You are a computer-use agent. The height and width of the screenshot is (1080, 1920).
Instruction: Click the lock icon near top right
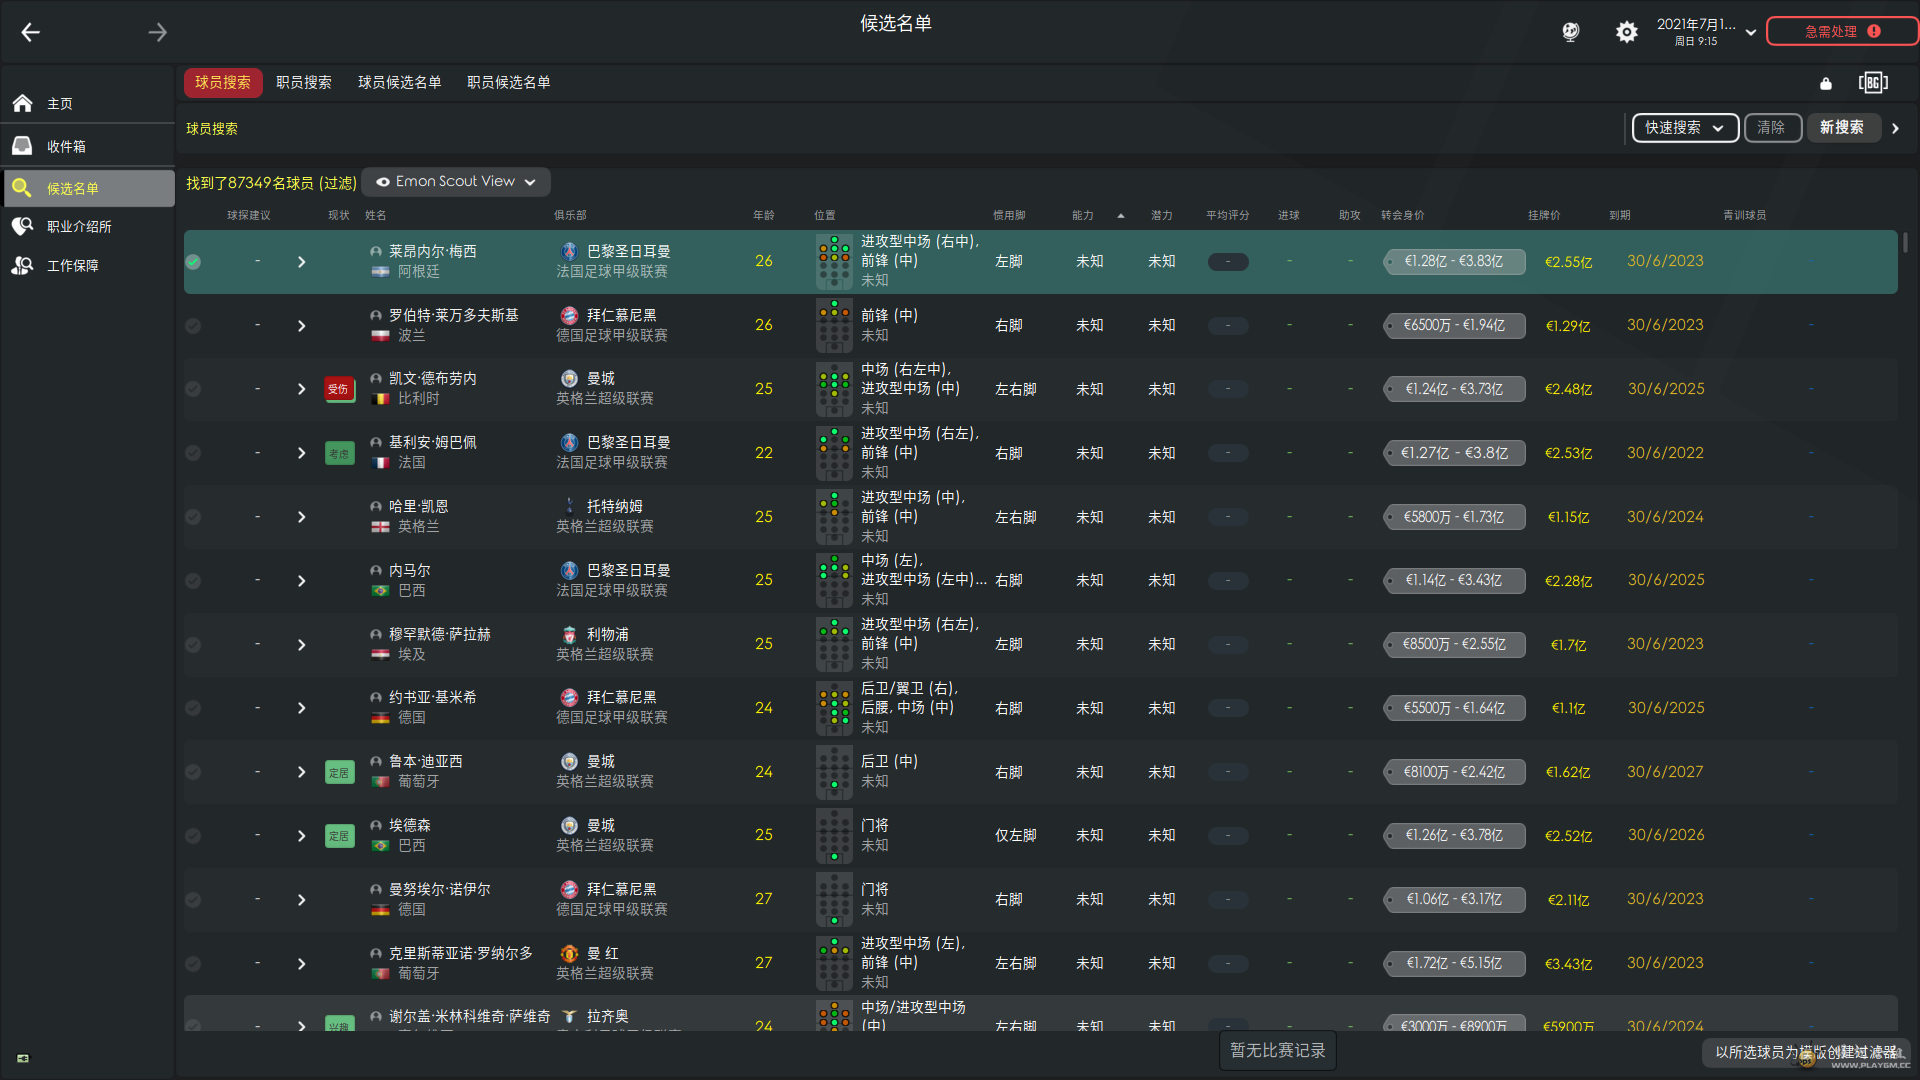(x=1826, y=83)
